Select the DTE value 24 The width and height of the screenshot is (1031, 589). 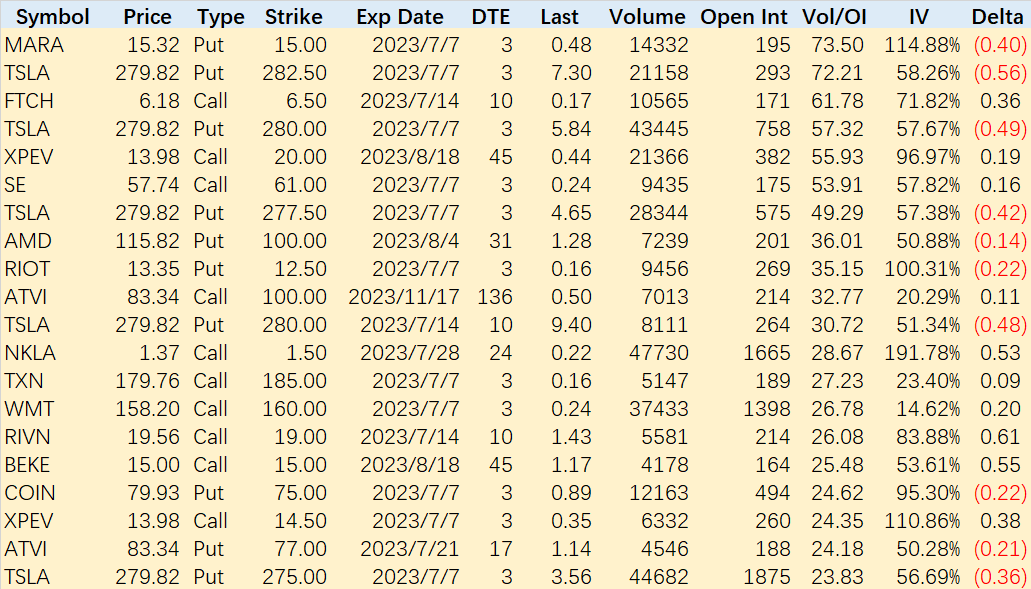500,353
